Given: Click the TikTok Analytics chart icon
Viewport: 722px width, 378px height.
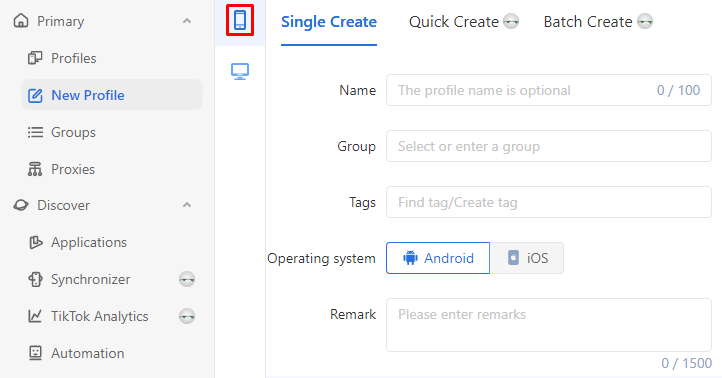Looking at the screenshot, I should (35, 316).
